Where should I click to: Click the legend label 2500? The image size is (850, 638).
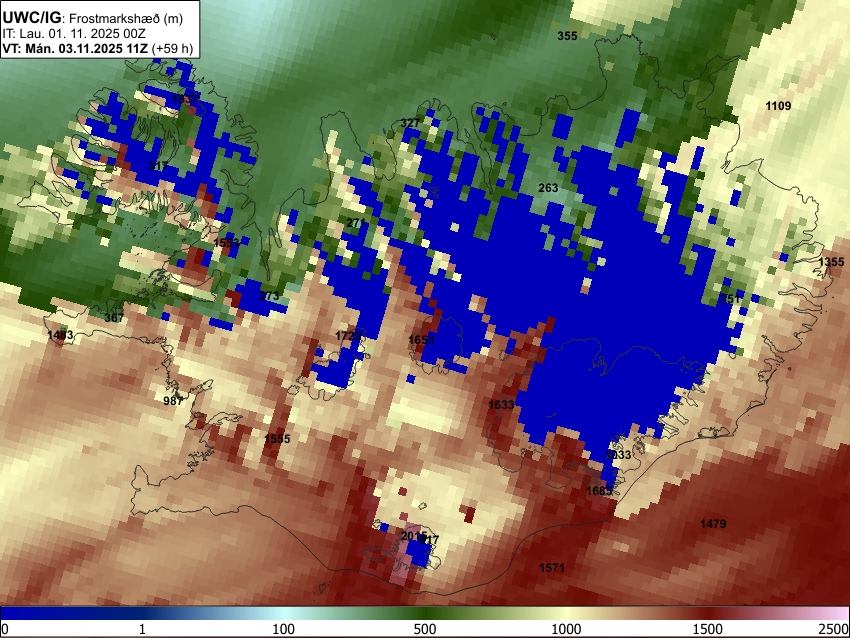(x=834, y=629)
